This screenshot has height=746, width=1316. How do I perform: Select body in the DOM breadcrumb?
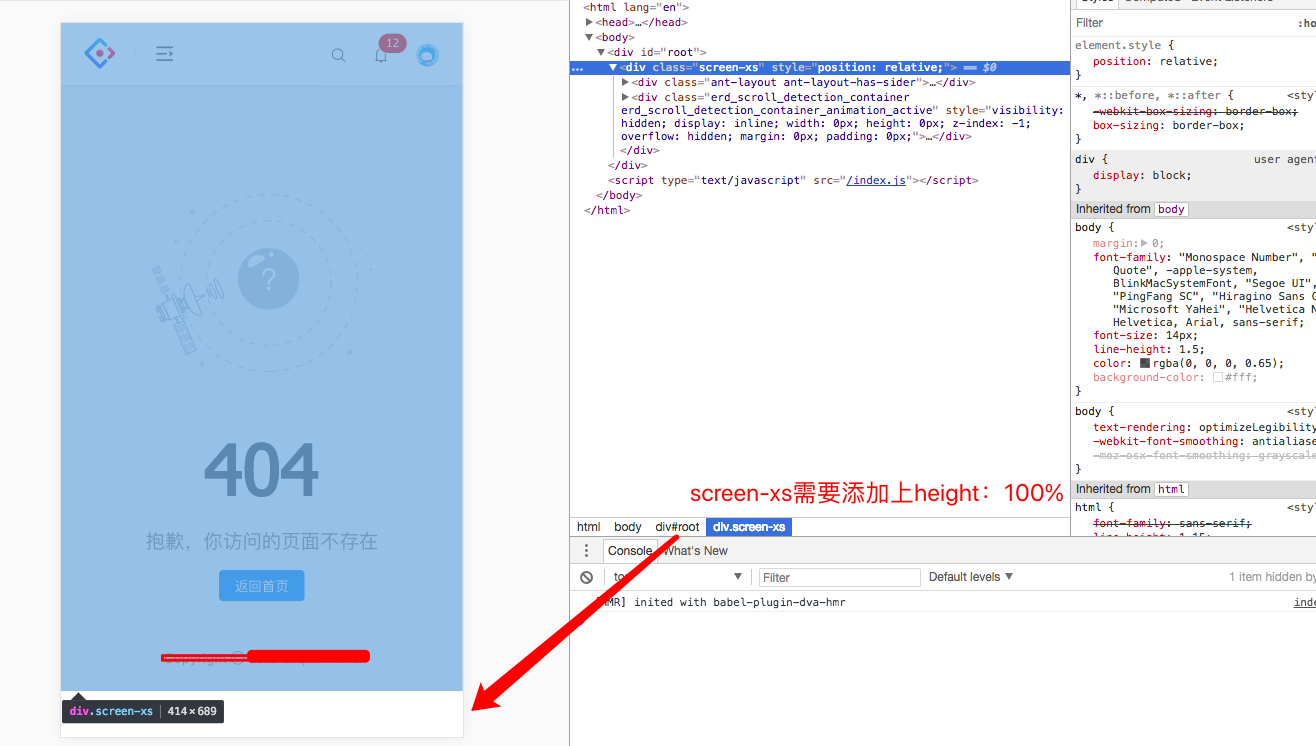point(628,527)
